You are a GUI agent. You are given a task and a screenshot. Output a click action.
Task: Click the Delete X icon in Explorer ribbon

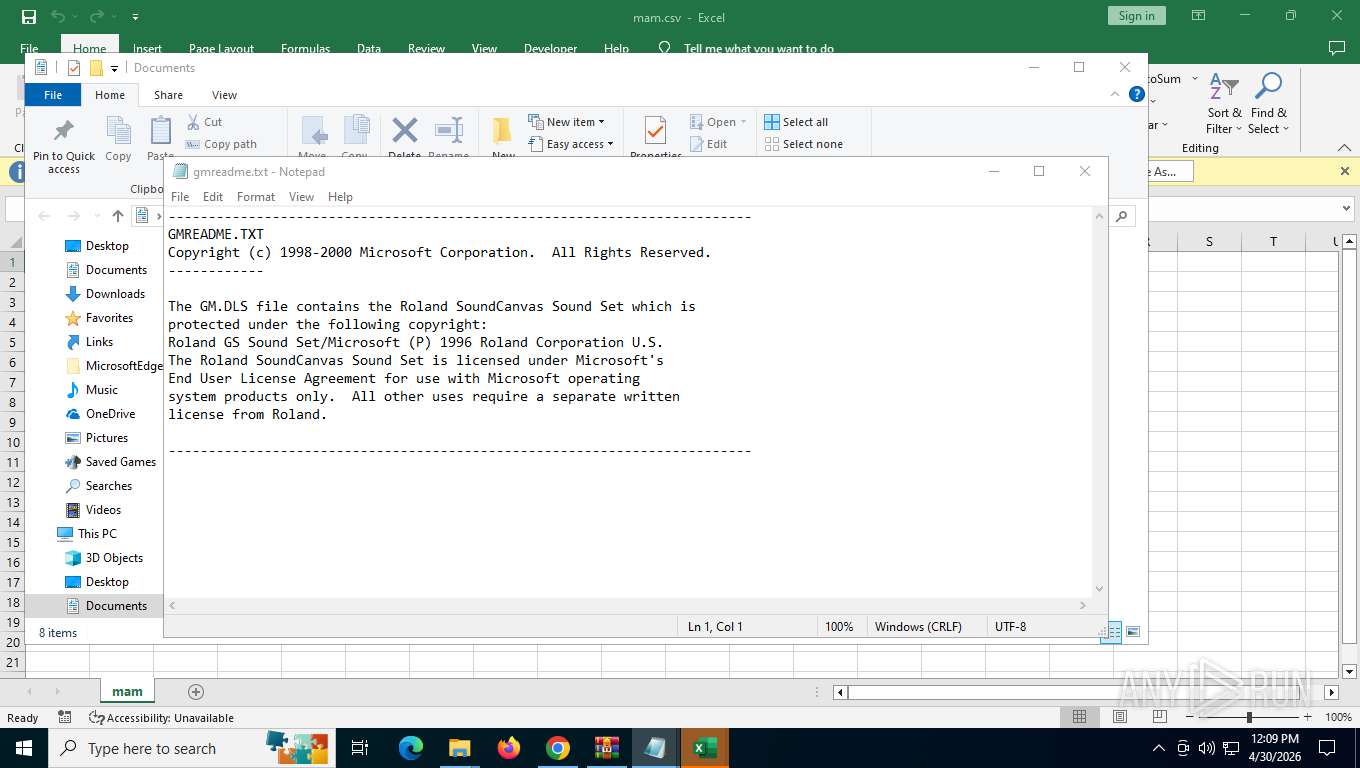[404, 131]
